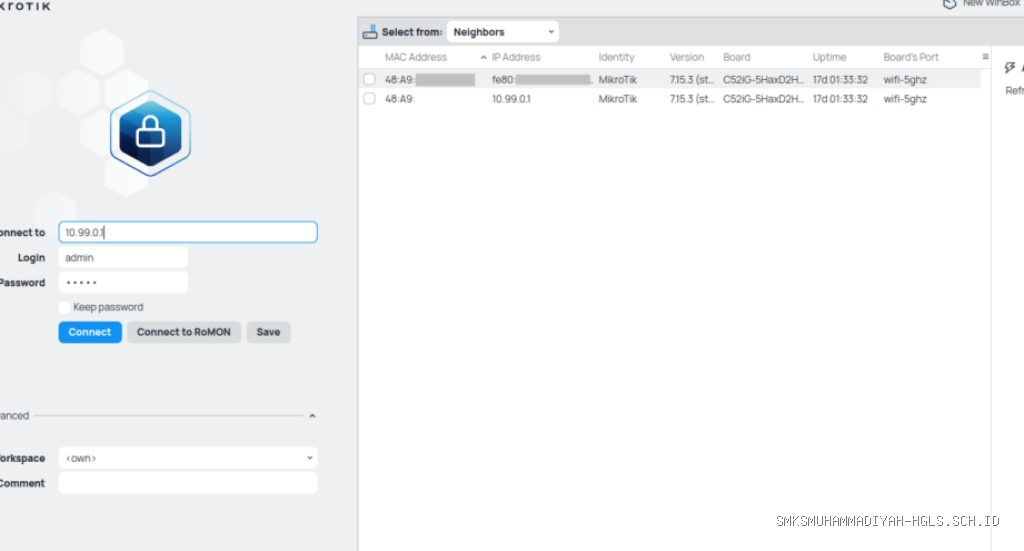Click C52iG-5HaxD2H board in the fe80 row
1024x551 pixels.
point(763,80)
